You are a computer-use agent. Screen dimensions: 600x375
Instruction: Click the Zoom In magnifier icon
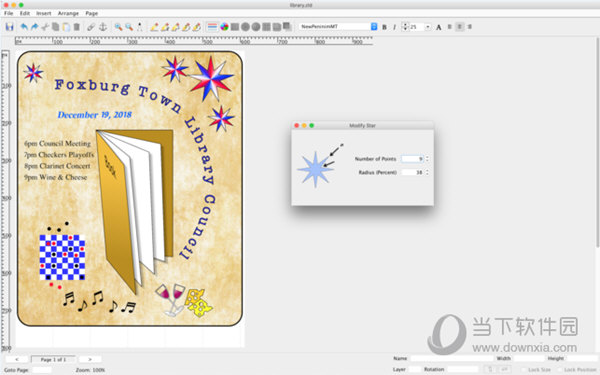point(118,27)
